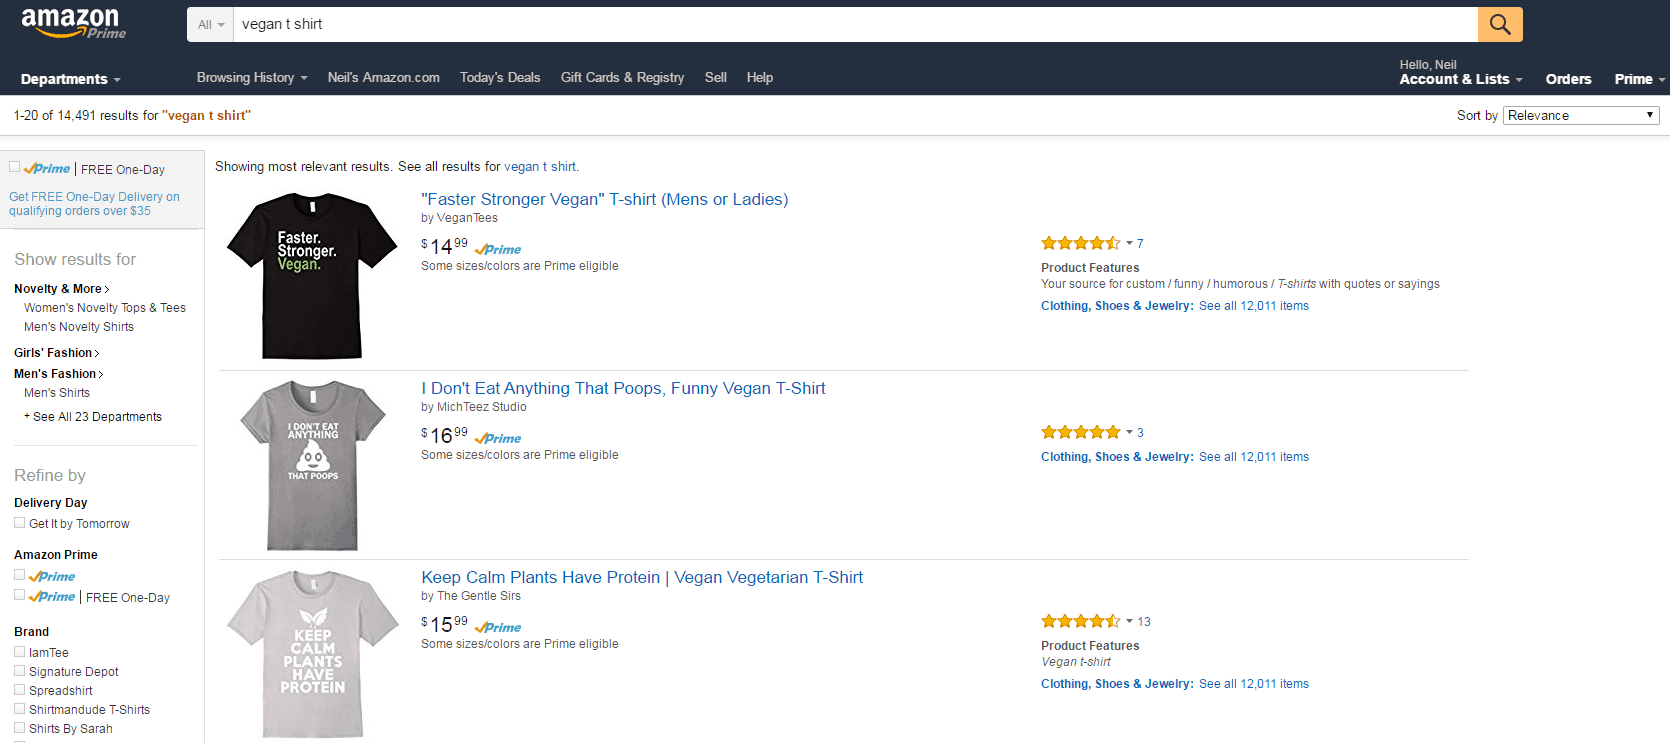Open the Amazon Prime logo homepage
Screen dimensions: 1670x743
click(74, 24)
